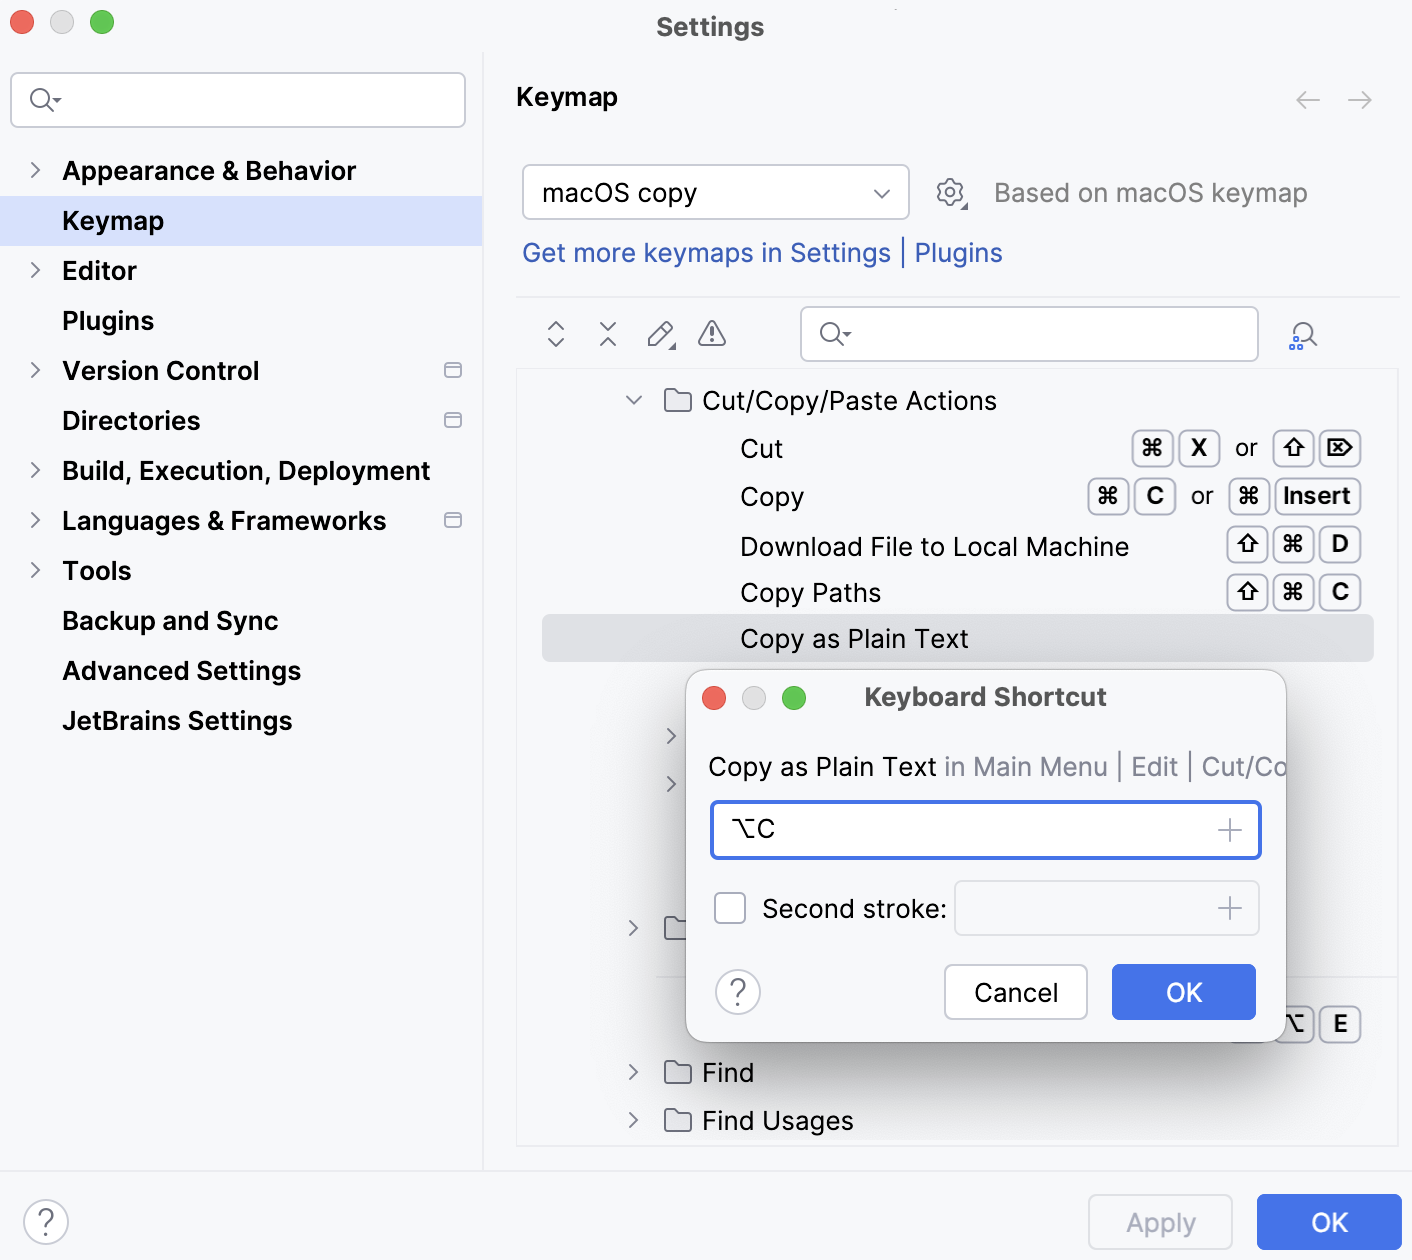Screen dimensions: 1412x1260
Task: Expand all keymap tree nodes
Action: pos(555,334)
